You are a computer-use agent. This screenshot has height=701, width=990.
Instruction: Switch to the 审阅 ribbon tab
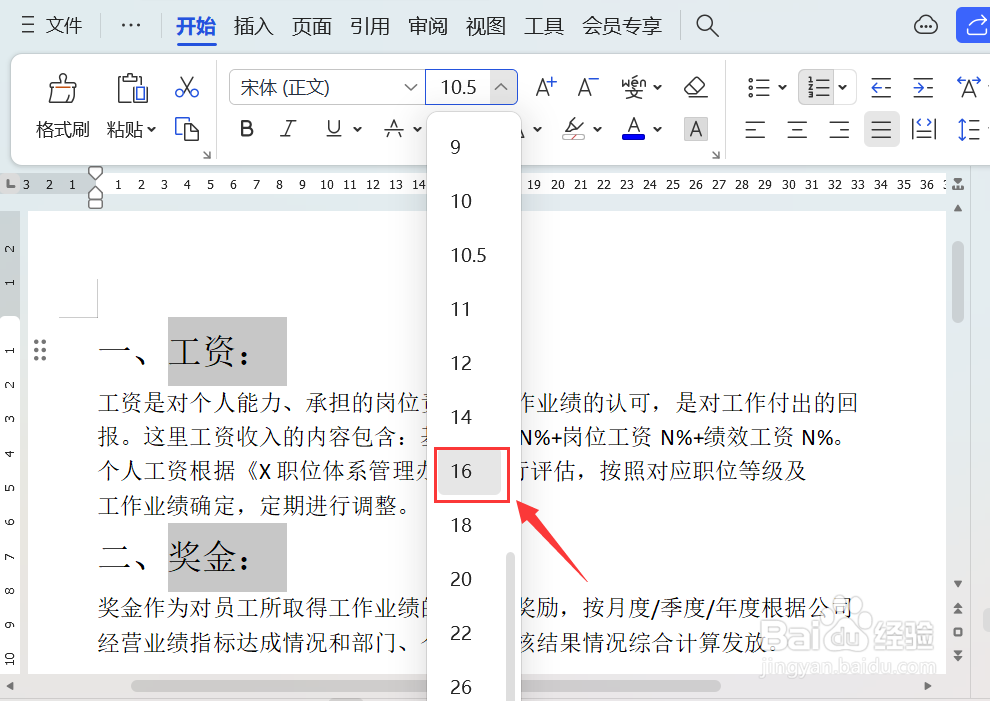pyautogui.click(x=427, y=26)
